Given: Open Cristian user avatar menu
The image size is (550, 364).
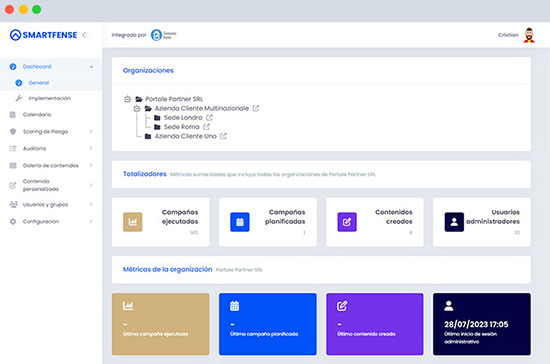Looking at the screenshot, I should [x=529, y=35].
